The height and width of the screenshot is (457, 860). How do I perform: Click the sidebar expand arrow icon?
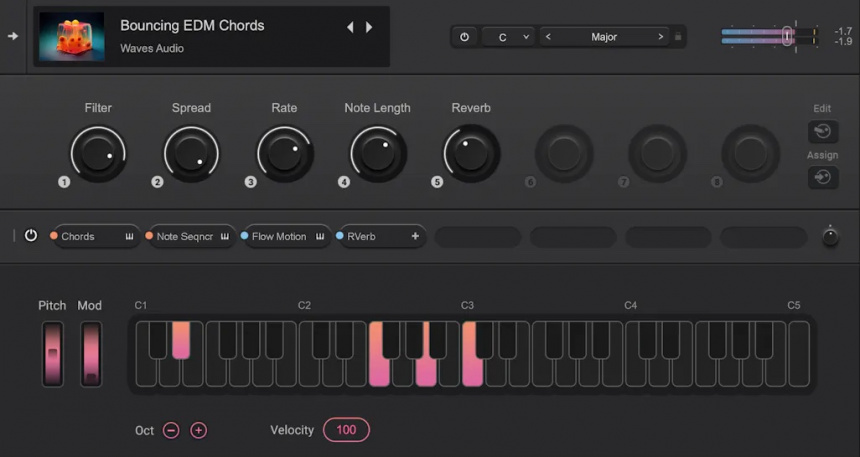pyautogui.click(x=13, y=36)
